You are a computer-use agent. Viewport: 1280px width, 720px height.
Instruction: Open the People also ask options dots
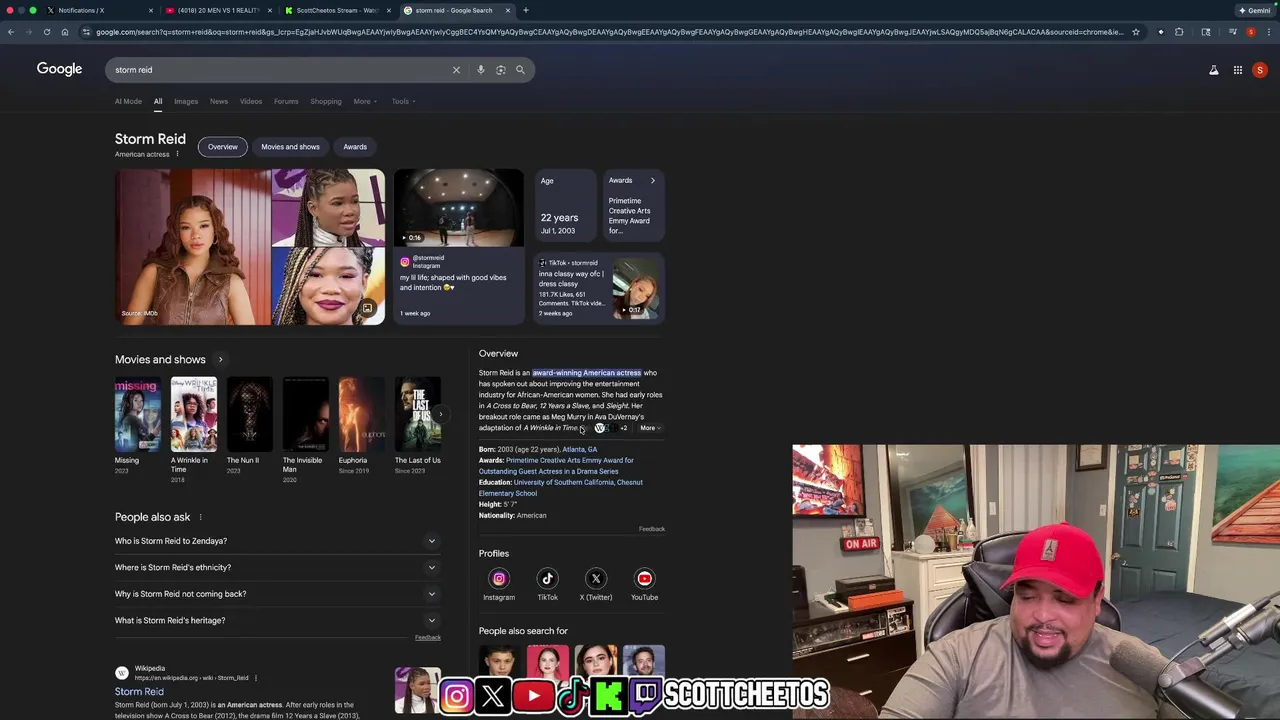click(200, 517)
